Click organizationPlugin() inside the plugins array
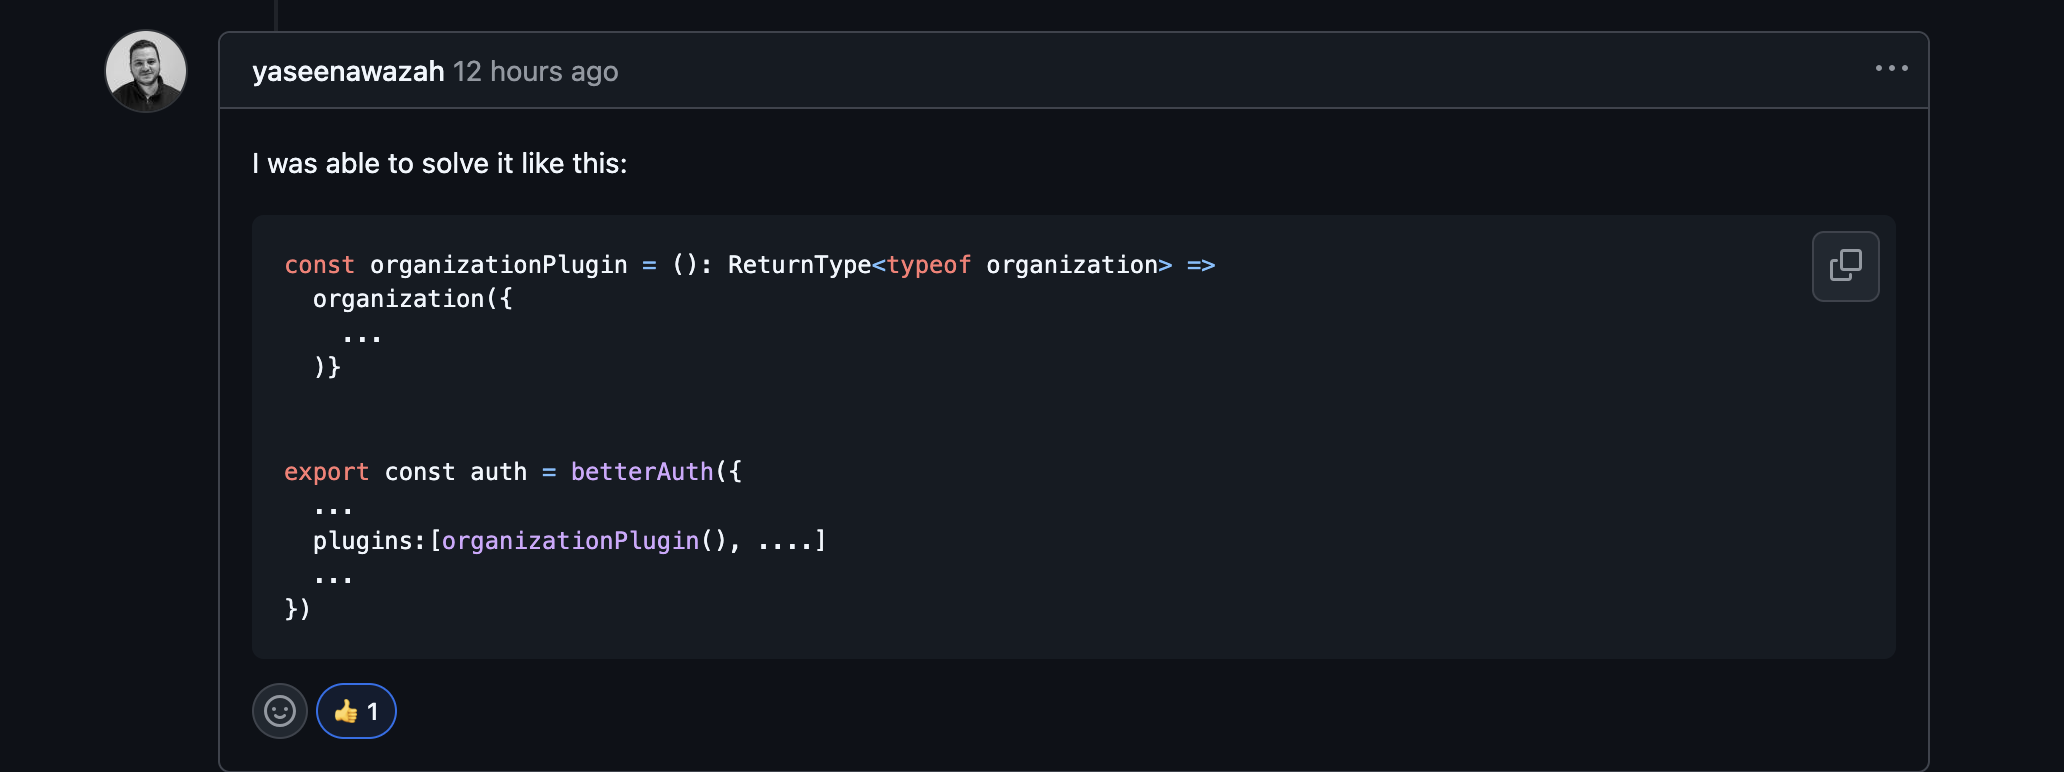 coord(570,541)
